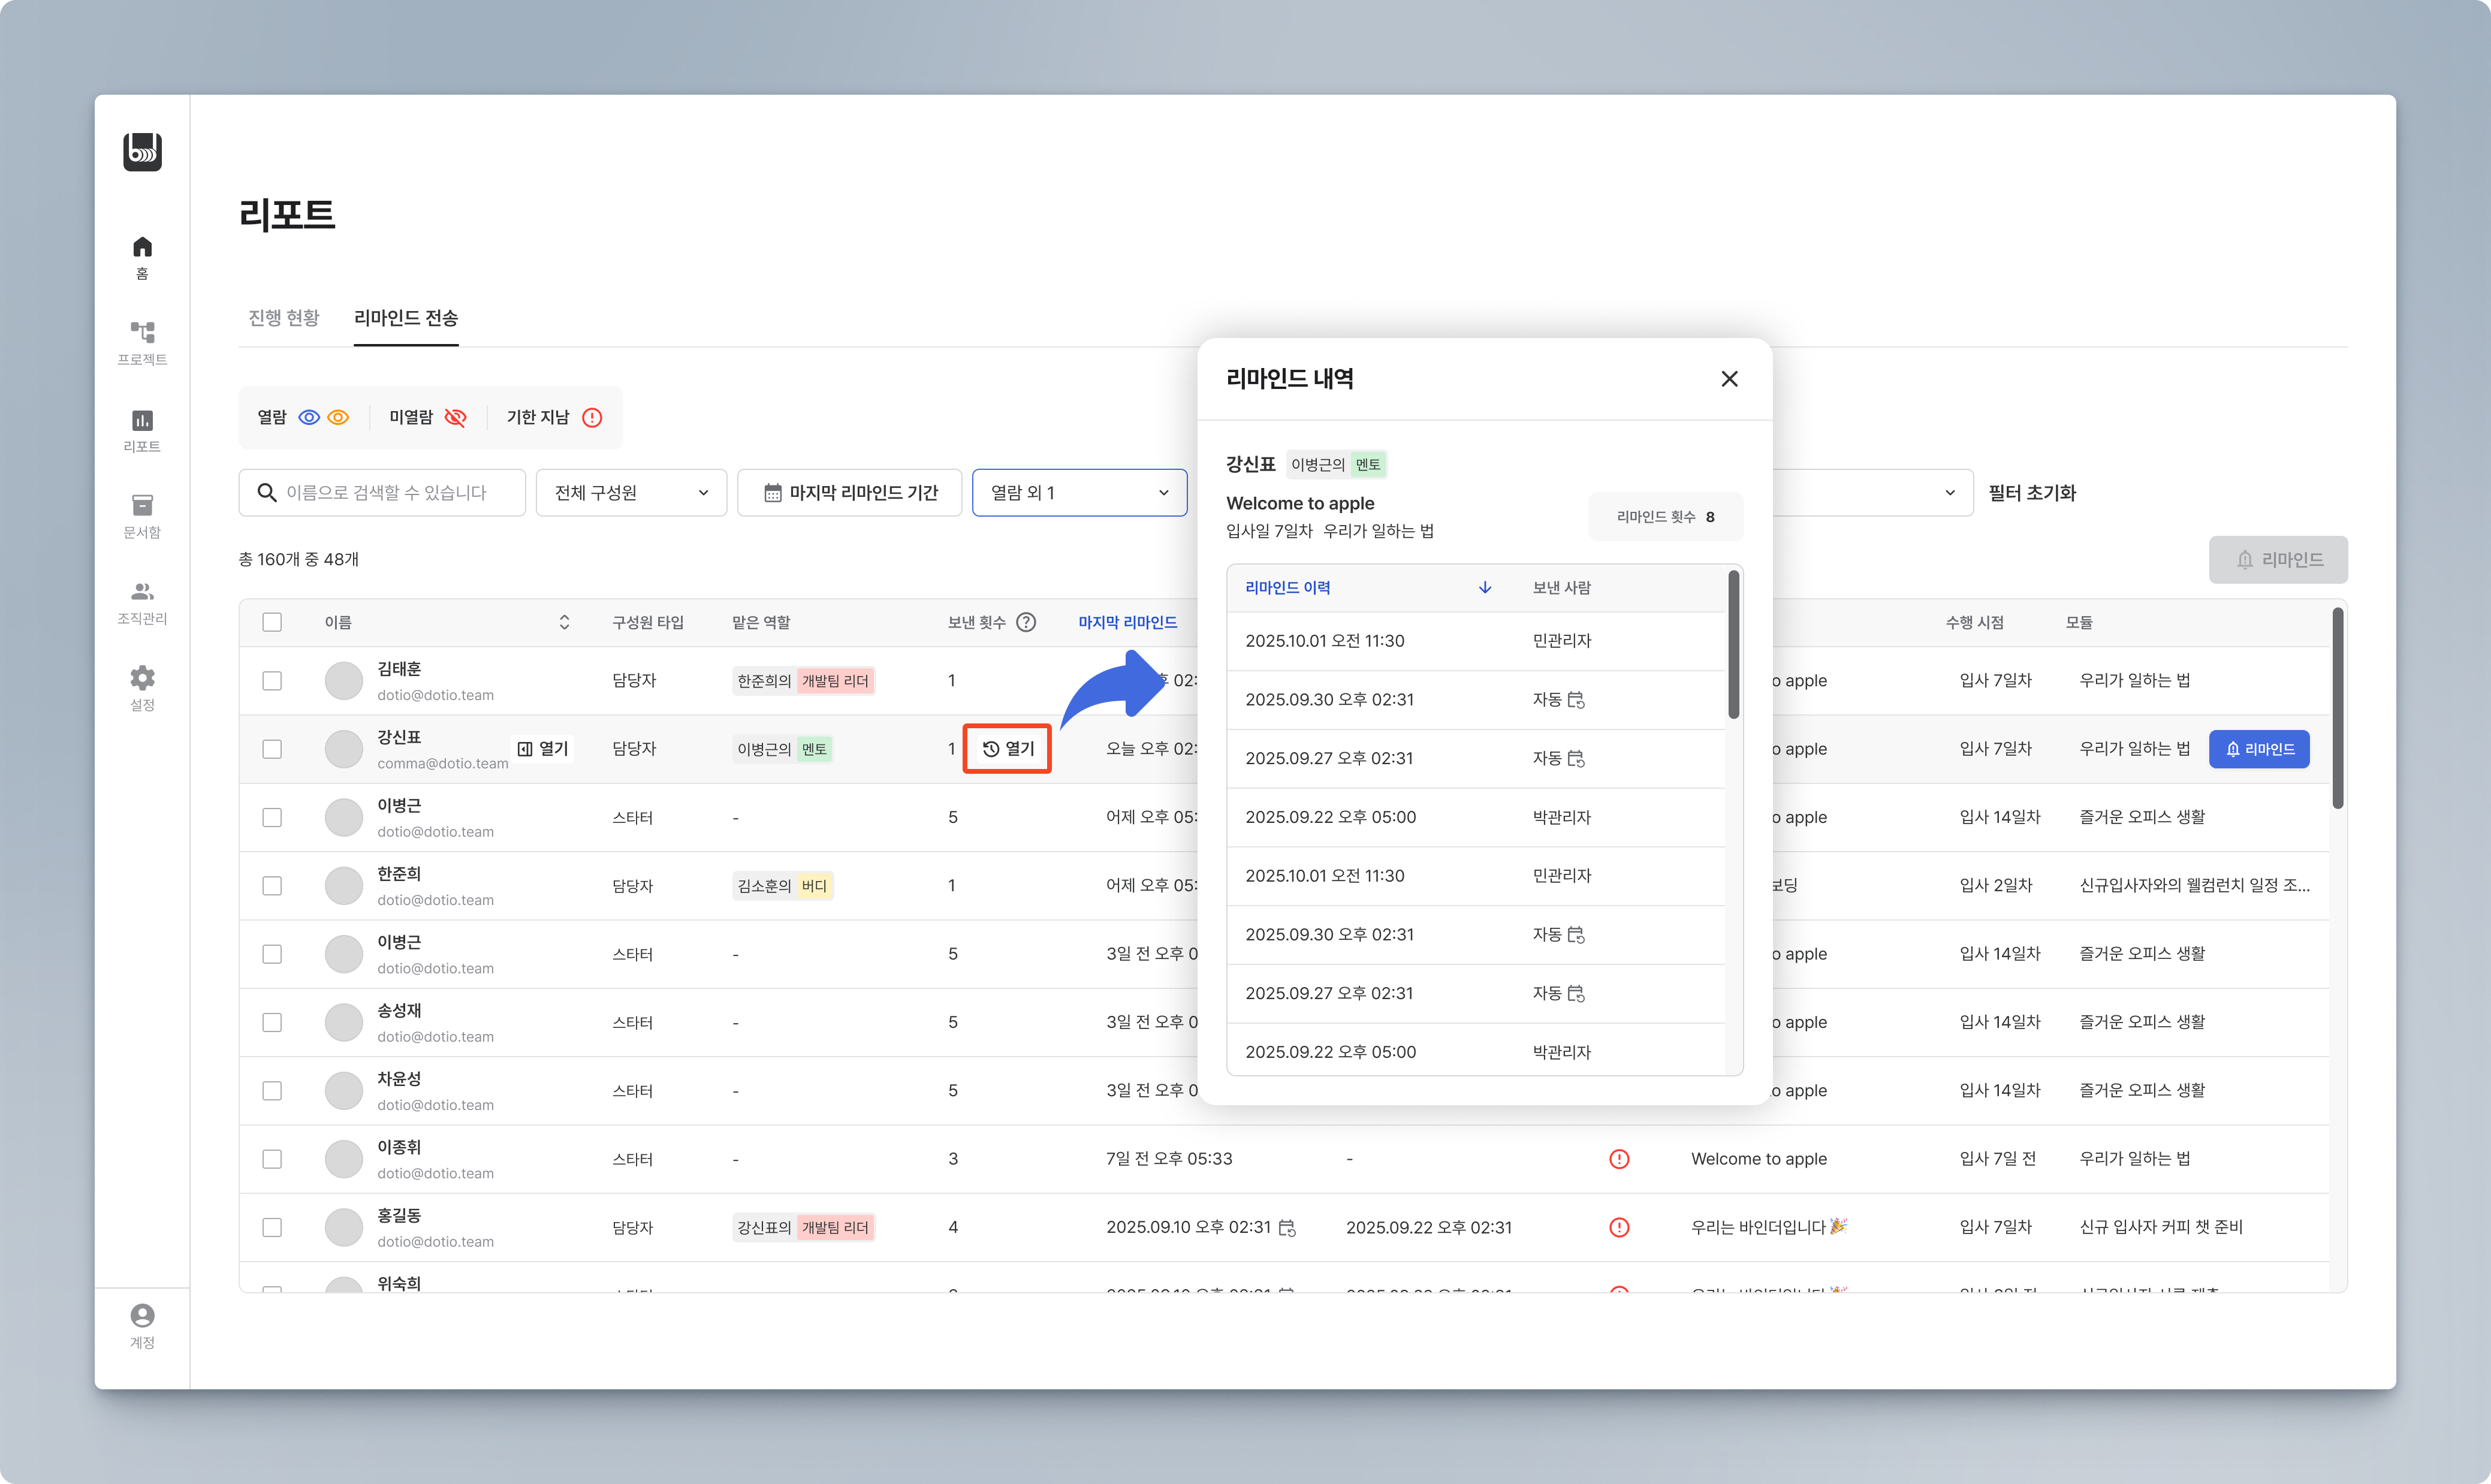Open the 열람 외 1 filter dropdown

[1079, 493]
